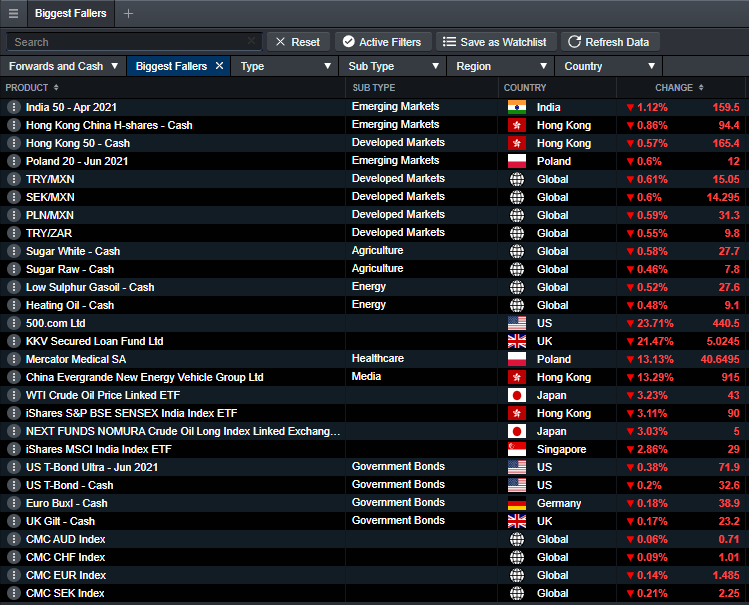
Task: Open row menu for Sugar White - Cash
Action: (x=14, y=251)
